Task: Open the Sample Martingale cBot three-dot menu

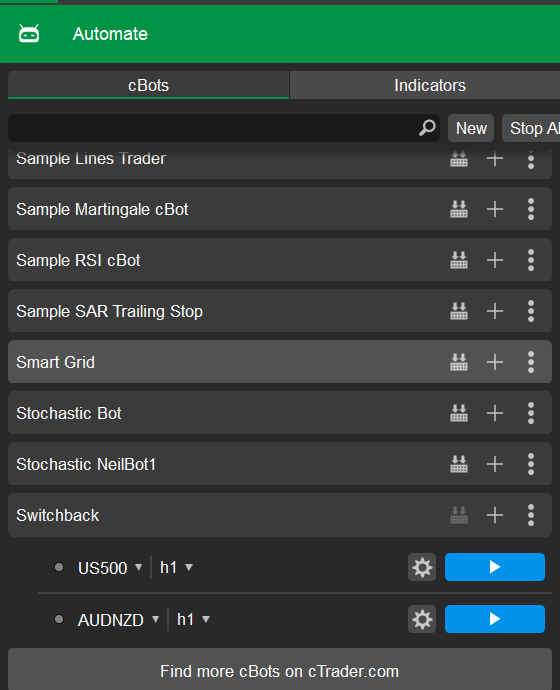Action: 531,209
